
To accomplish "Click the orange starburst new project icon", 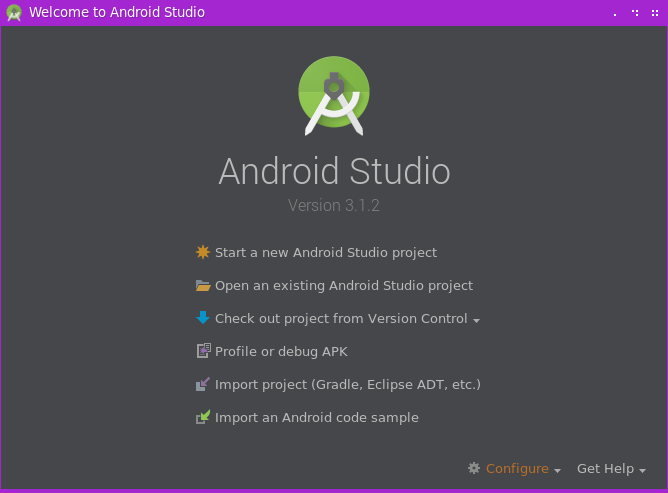I will click(203, 252).
